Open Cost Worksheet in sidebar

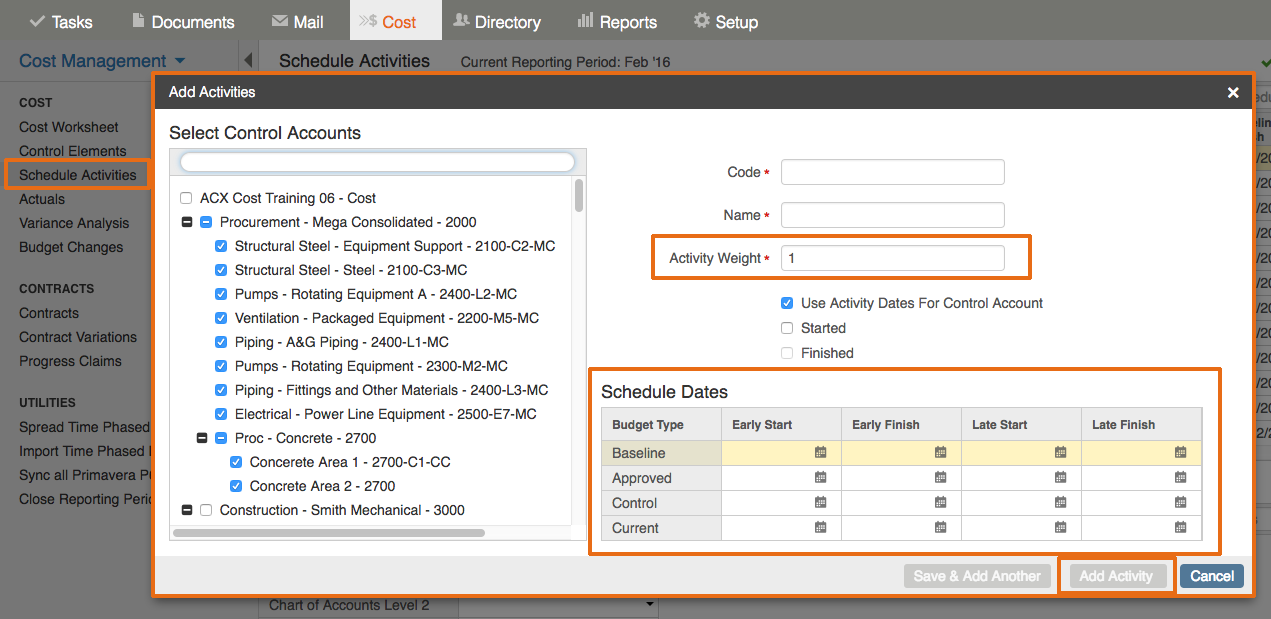(69, 127)
